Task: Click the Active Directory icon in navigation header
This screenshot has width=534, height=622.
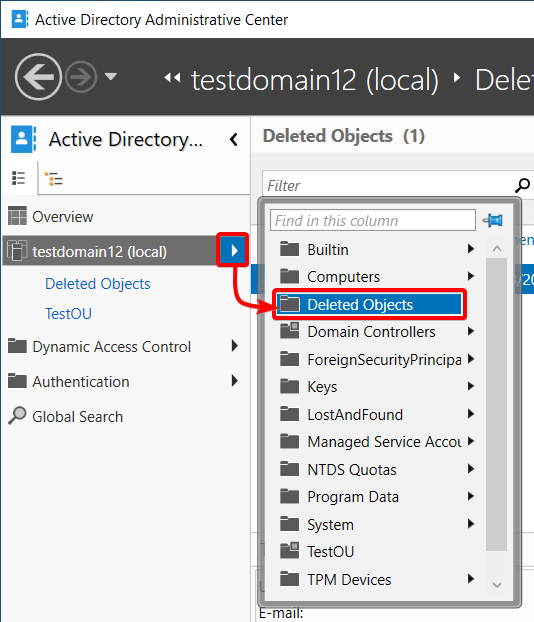Action: click(23, 139)
